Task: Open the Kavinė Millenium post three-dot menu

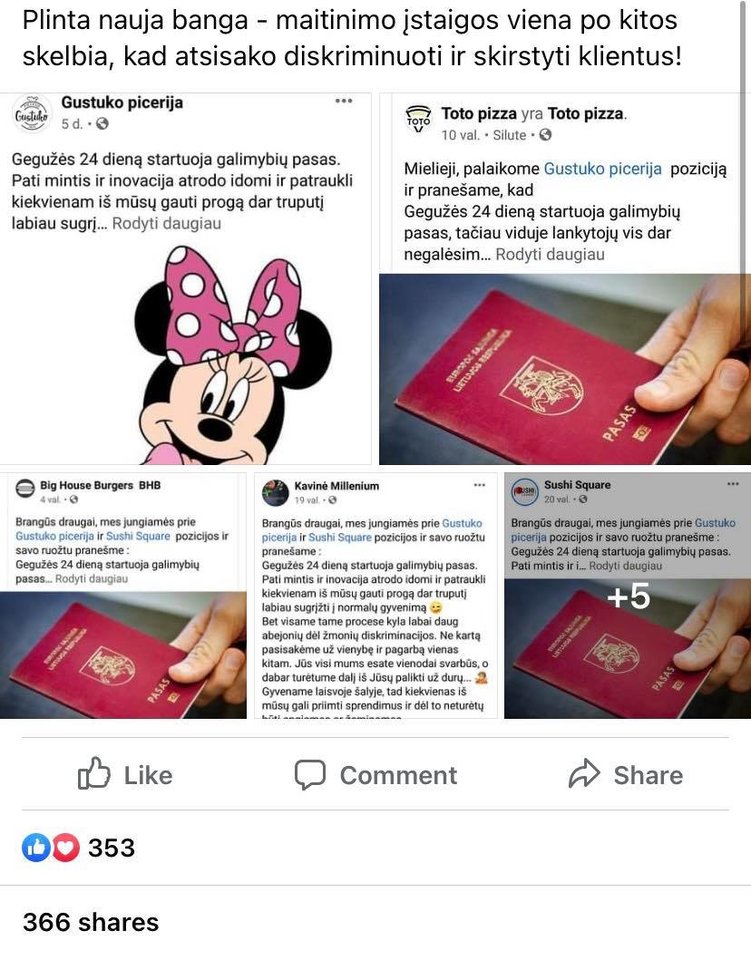Action: pyautogui.click(x=480, y=485)
